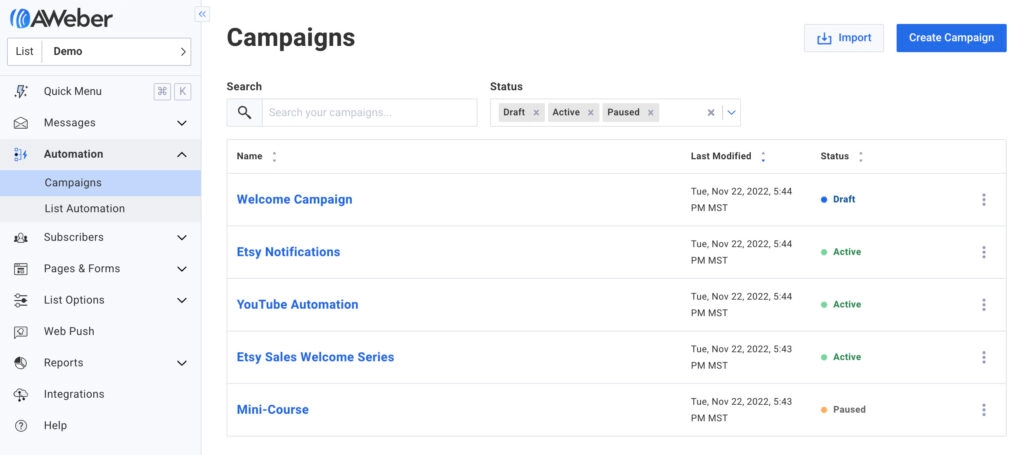Open the YouTube Automation campaign link
The image size is (1024, 455).
(x=297, y=305)
